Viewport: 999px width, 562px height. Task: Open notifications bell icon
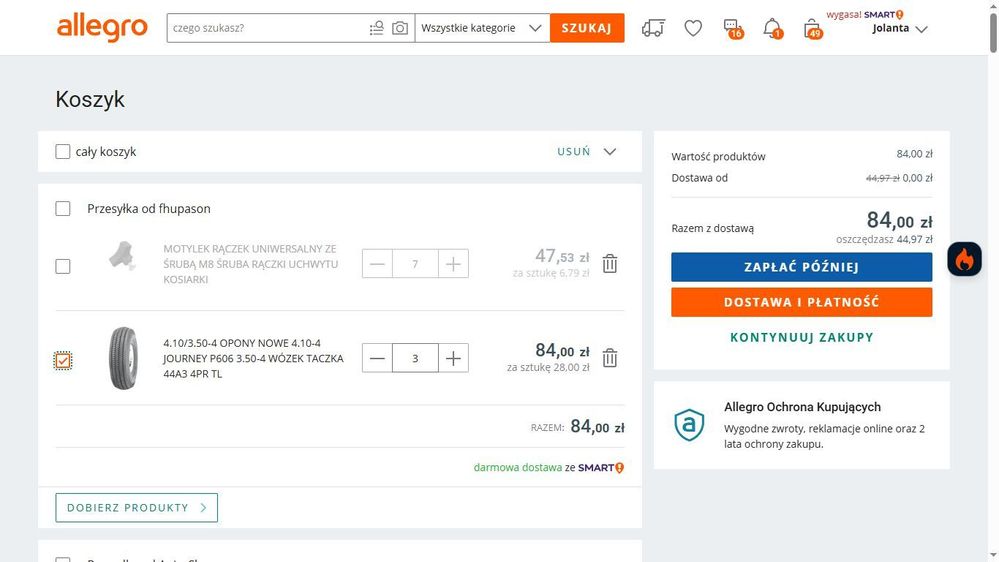point(772,28)
